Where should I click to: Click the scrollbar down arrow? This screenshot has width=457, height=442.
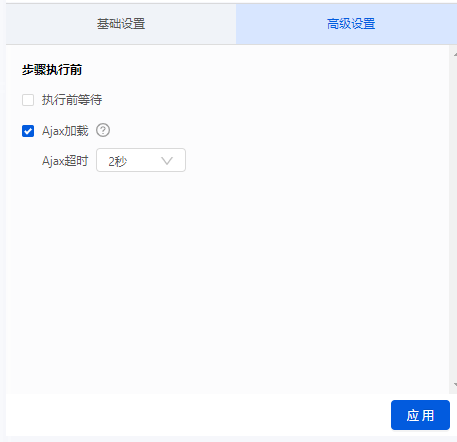point(455,385)
